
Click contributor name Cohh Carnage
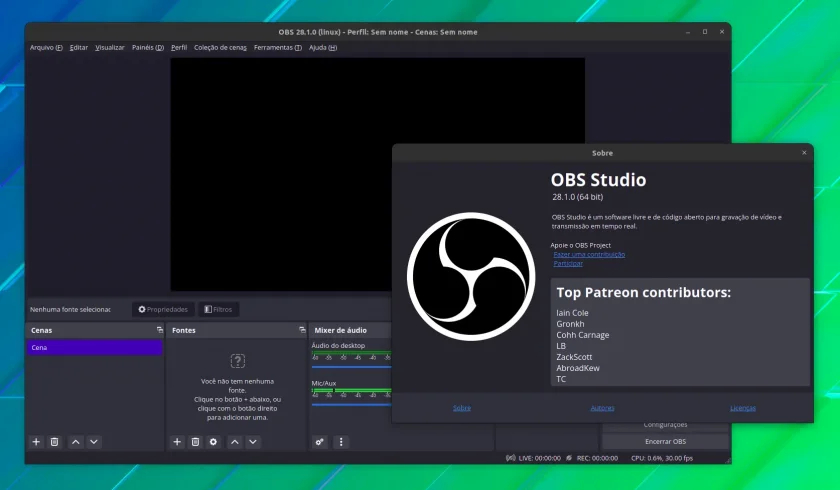pyautogui.click(x=582, y=335)
